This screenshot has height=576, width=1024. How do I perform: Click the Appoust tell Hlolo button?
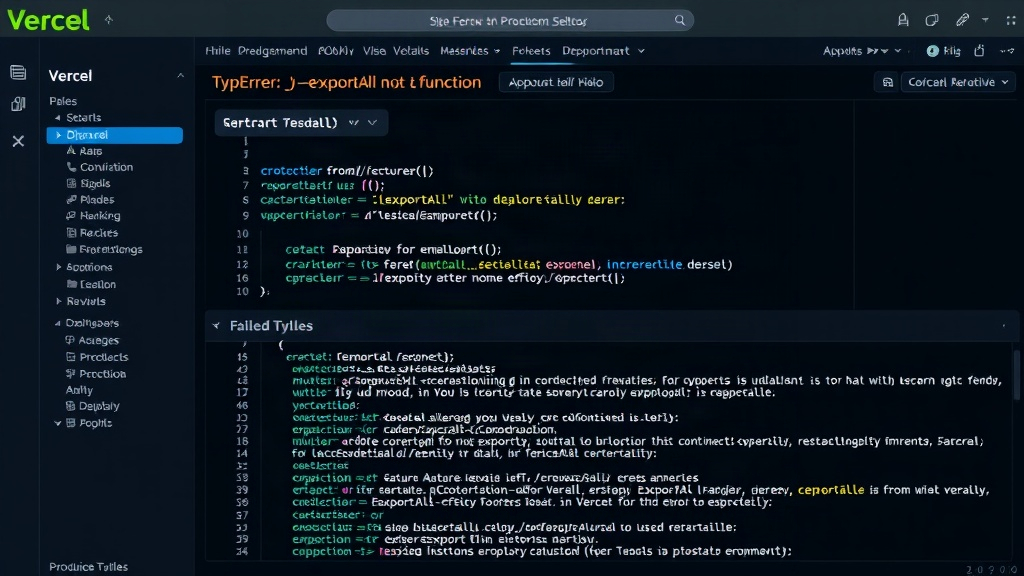pyautogui.click(x=556, y=82)
